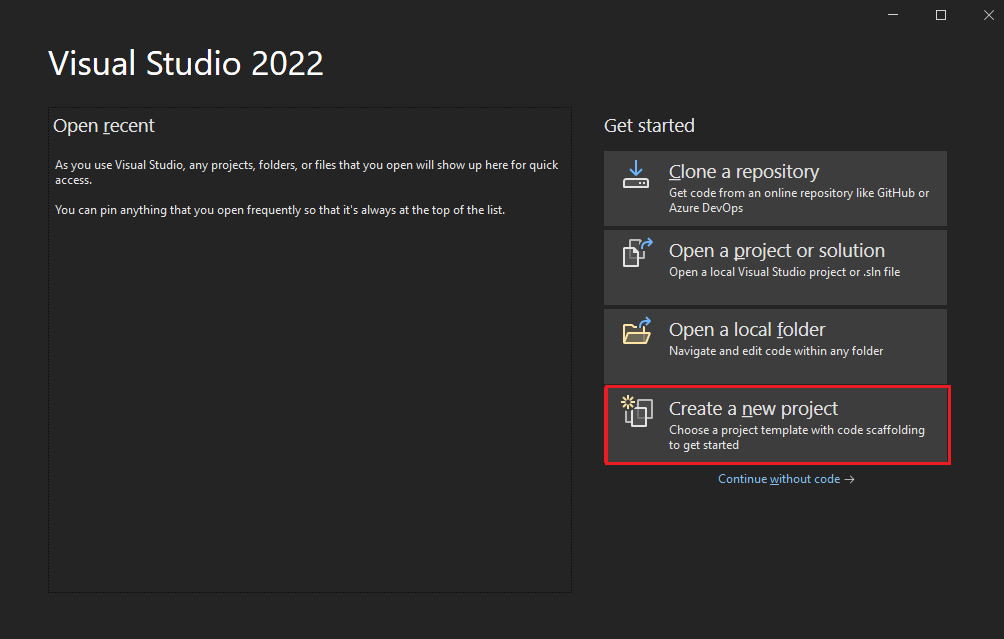
Task: Click the Open a local folder icon
Action: [x=637, y=331]
